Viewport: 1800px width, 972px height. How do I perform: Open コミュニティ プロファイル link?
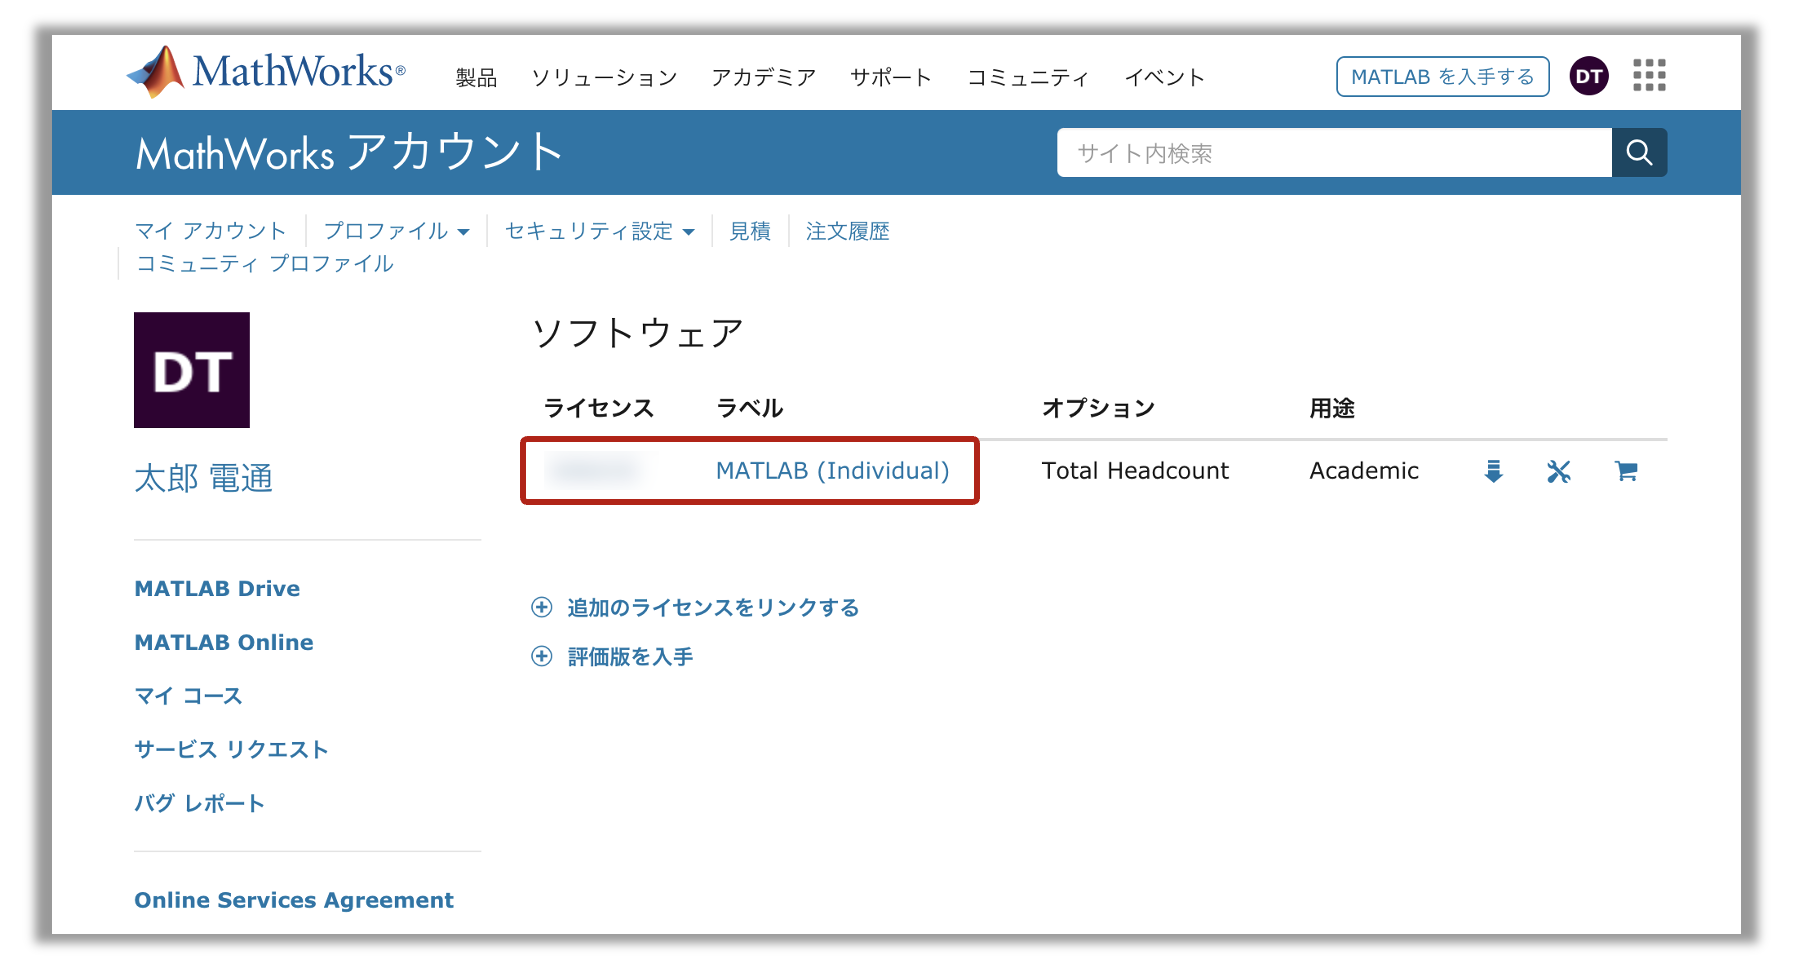tap(265, 263)
